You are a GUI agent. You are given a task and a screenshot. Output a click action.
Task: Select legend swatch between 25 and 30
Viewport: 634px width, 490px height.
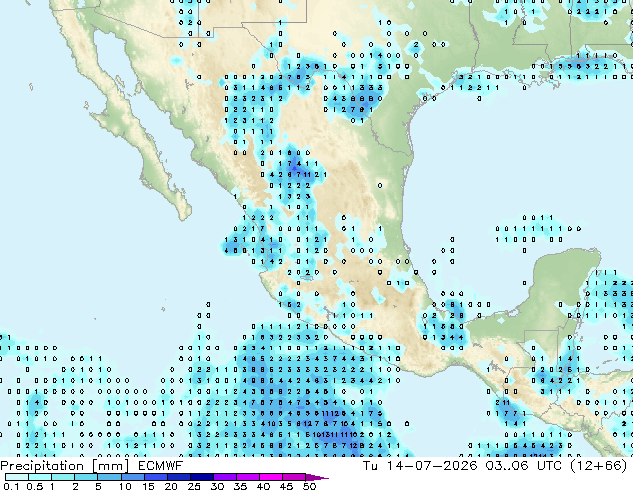pyautogui.click(x=201, y=477)
